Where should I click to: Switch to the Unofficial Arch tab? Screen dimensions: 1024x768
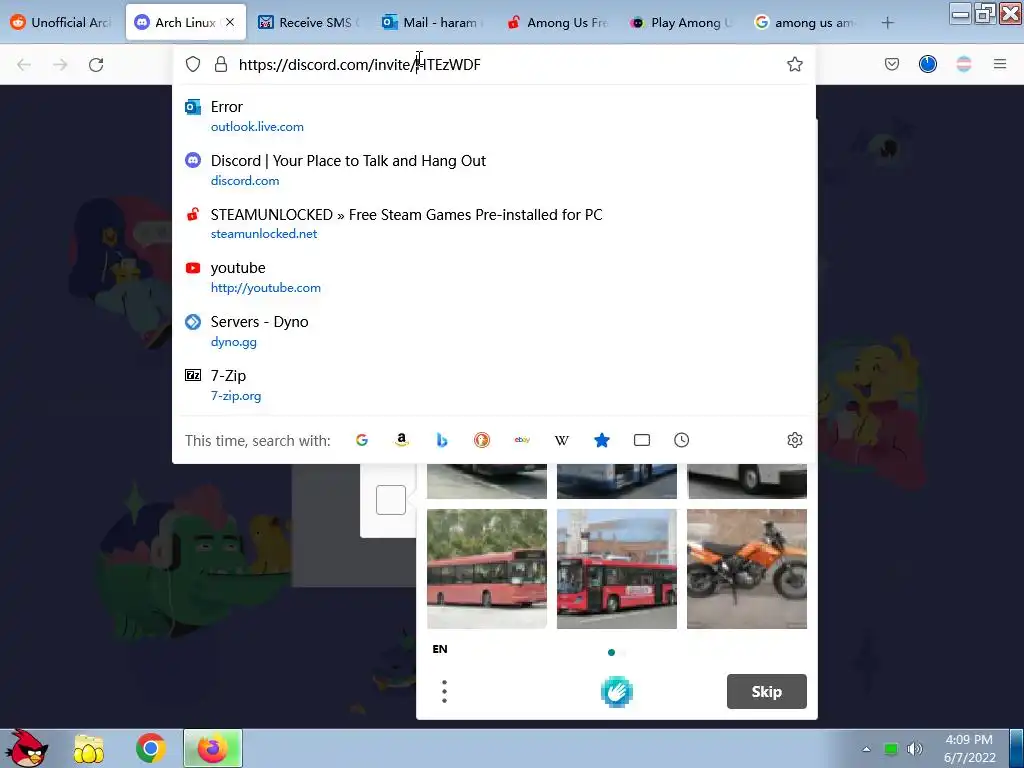coord(62,22)
